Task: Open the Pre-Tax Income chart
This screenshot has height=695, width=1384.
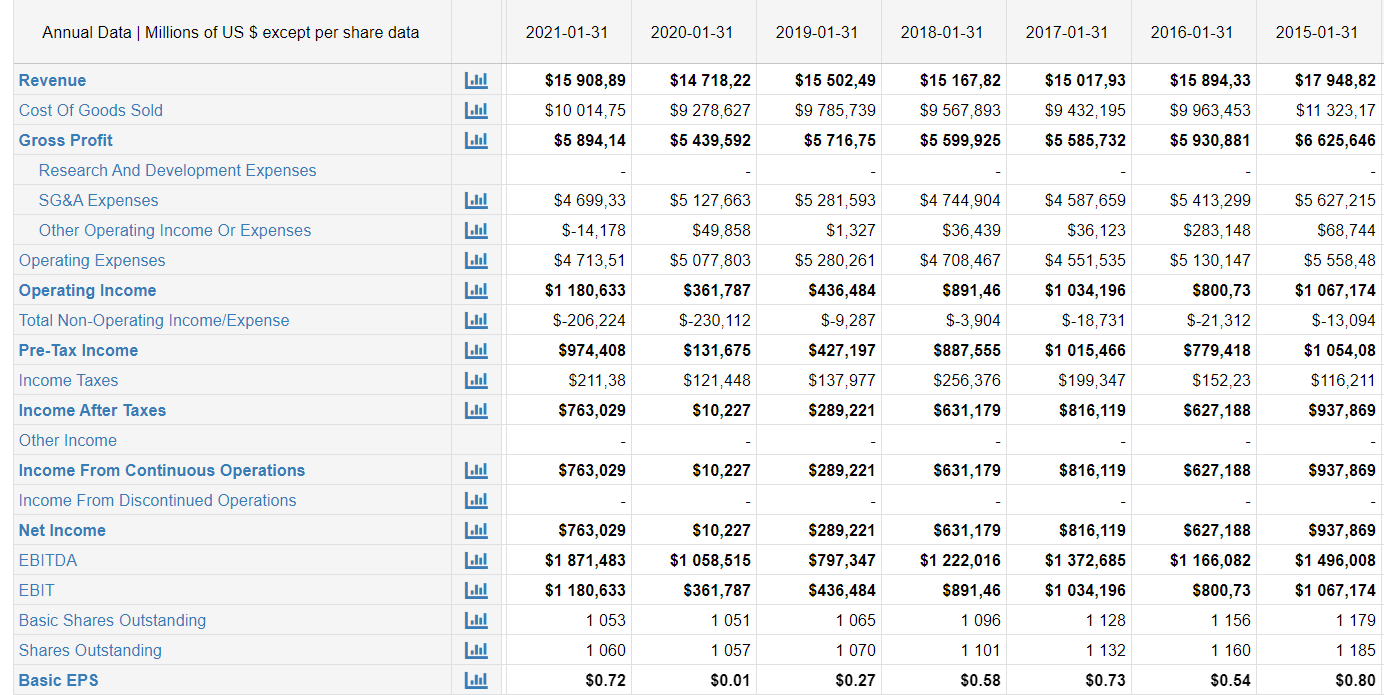Action: [x=477, y=350]
